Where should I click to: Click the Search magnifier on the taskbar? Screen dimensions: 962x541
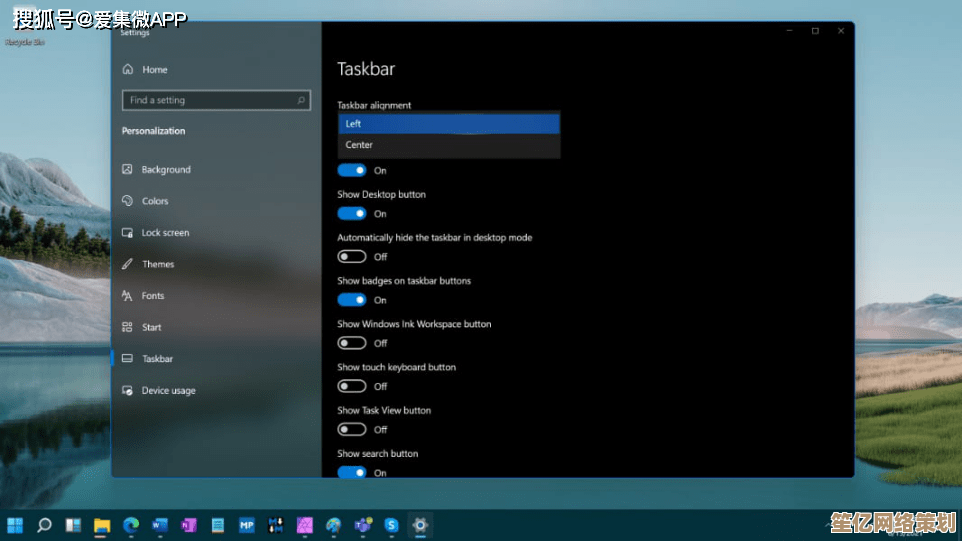click(x=44, y=524)
